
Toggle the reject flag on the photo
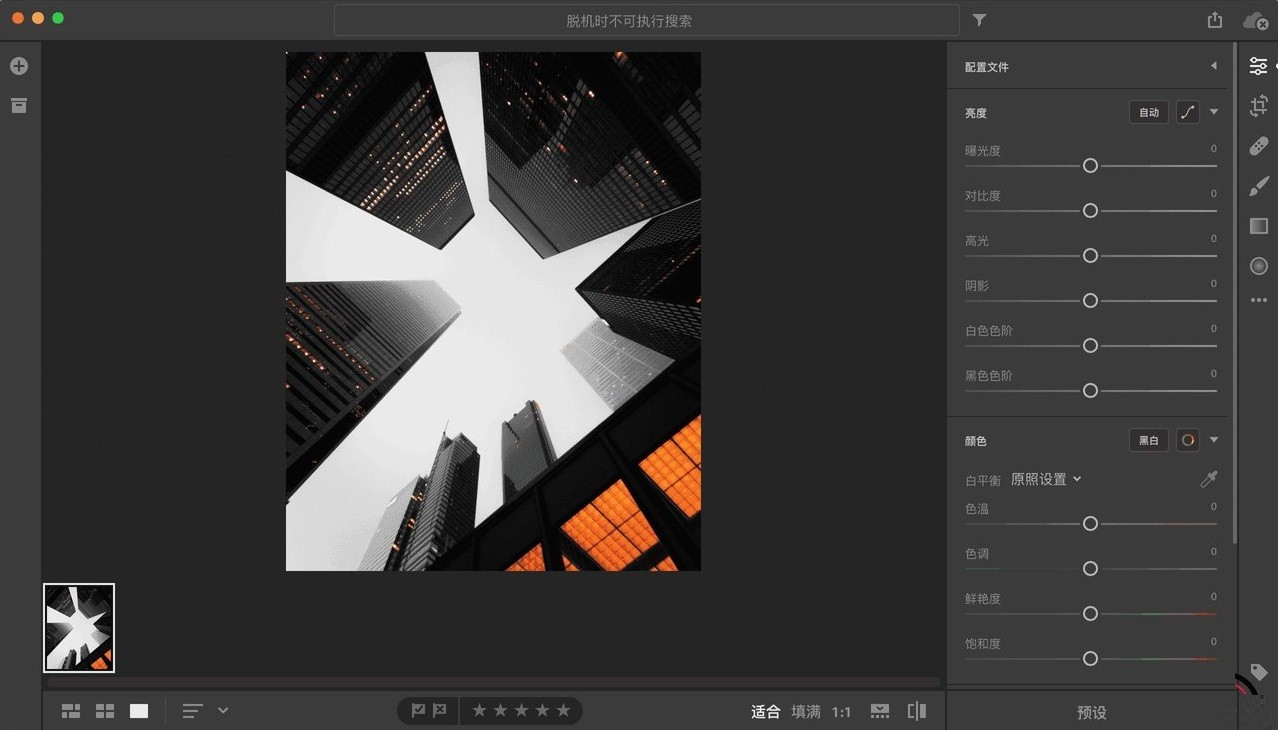[440, 710]
